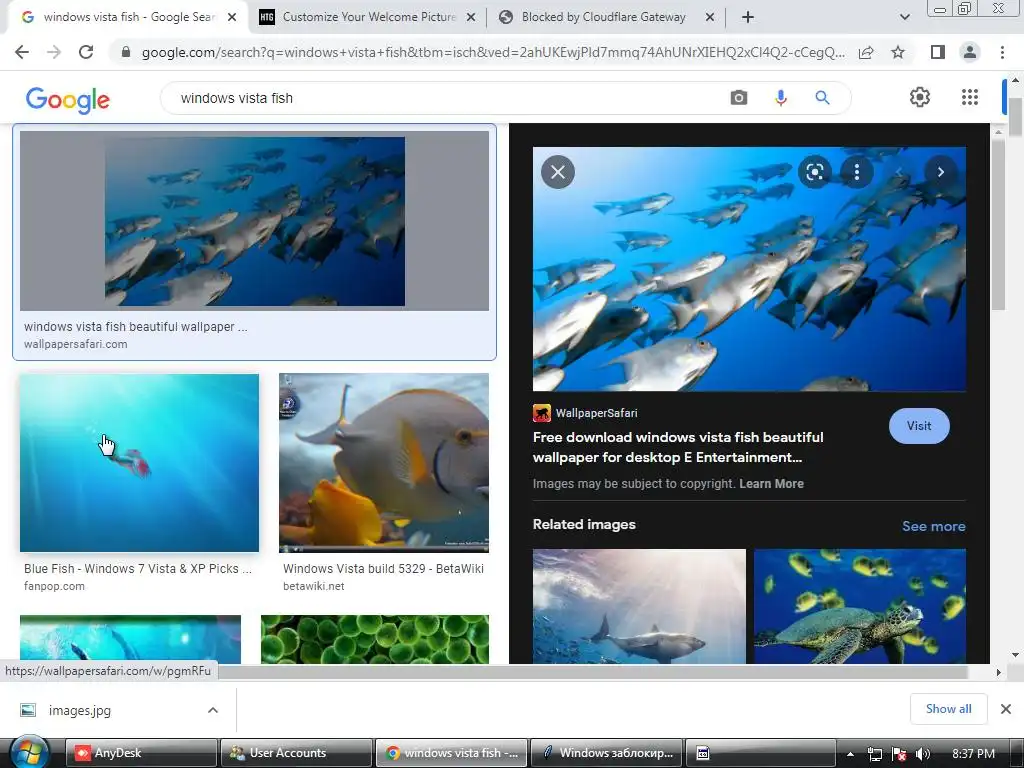Open the sea turtle related image
The width and height of the screenshot is (1024, 768).
(860, 606)
